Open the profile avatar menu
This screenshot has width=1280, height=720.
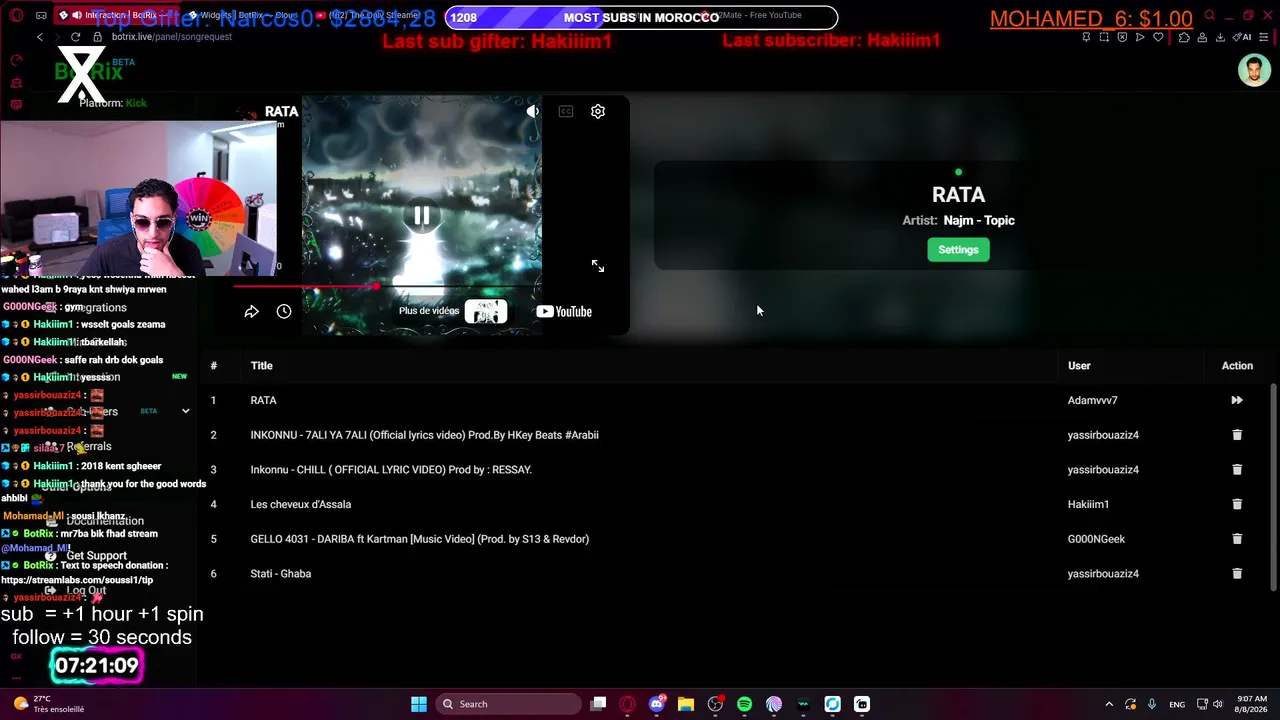tap(1254, 71)
